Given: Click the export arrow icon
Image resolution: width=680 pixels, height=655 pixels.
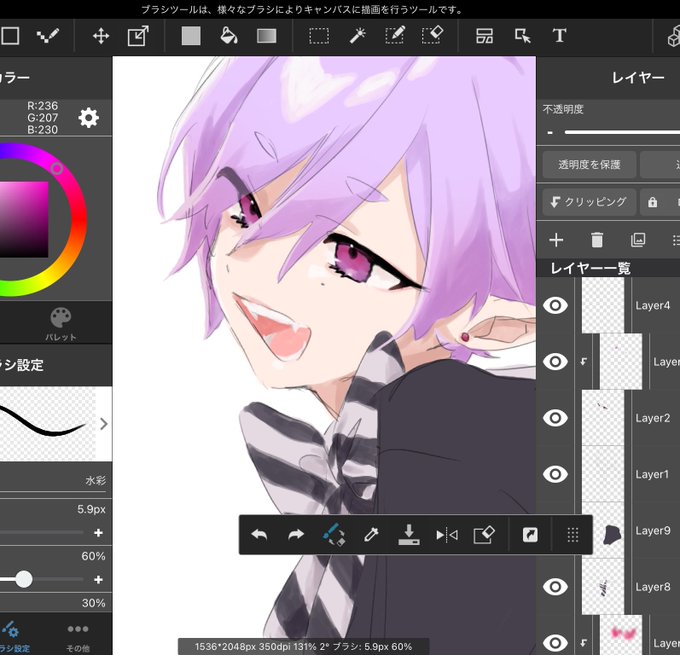Looking at the screenshot, I should click(530, 535).
